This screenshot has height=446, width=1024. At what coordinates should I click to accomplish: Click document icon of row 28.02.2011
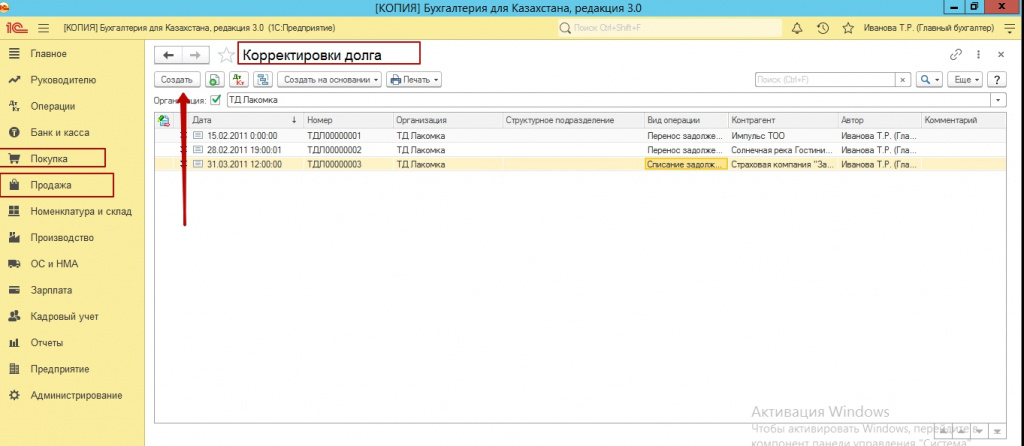199,150
